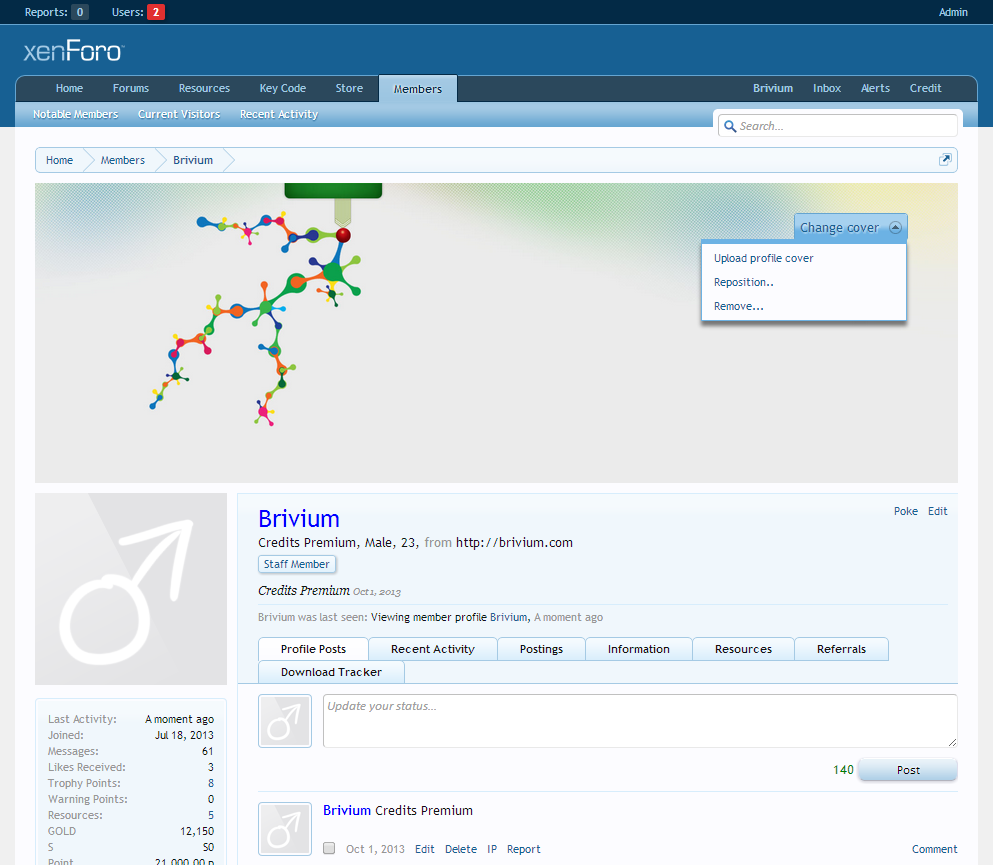Click the open-in-new-window icon in breadcrumb bar

tap(945, 160)
